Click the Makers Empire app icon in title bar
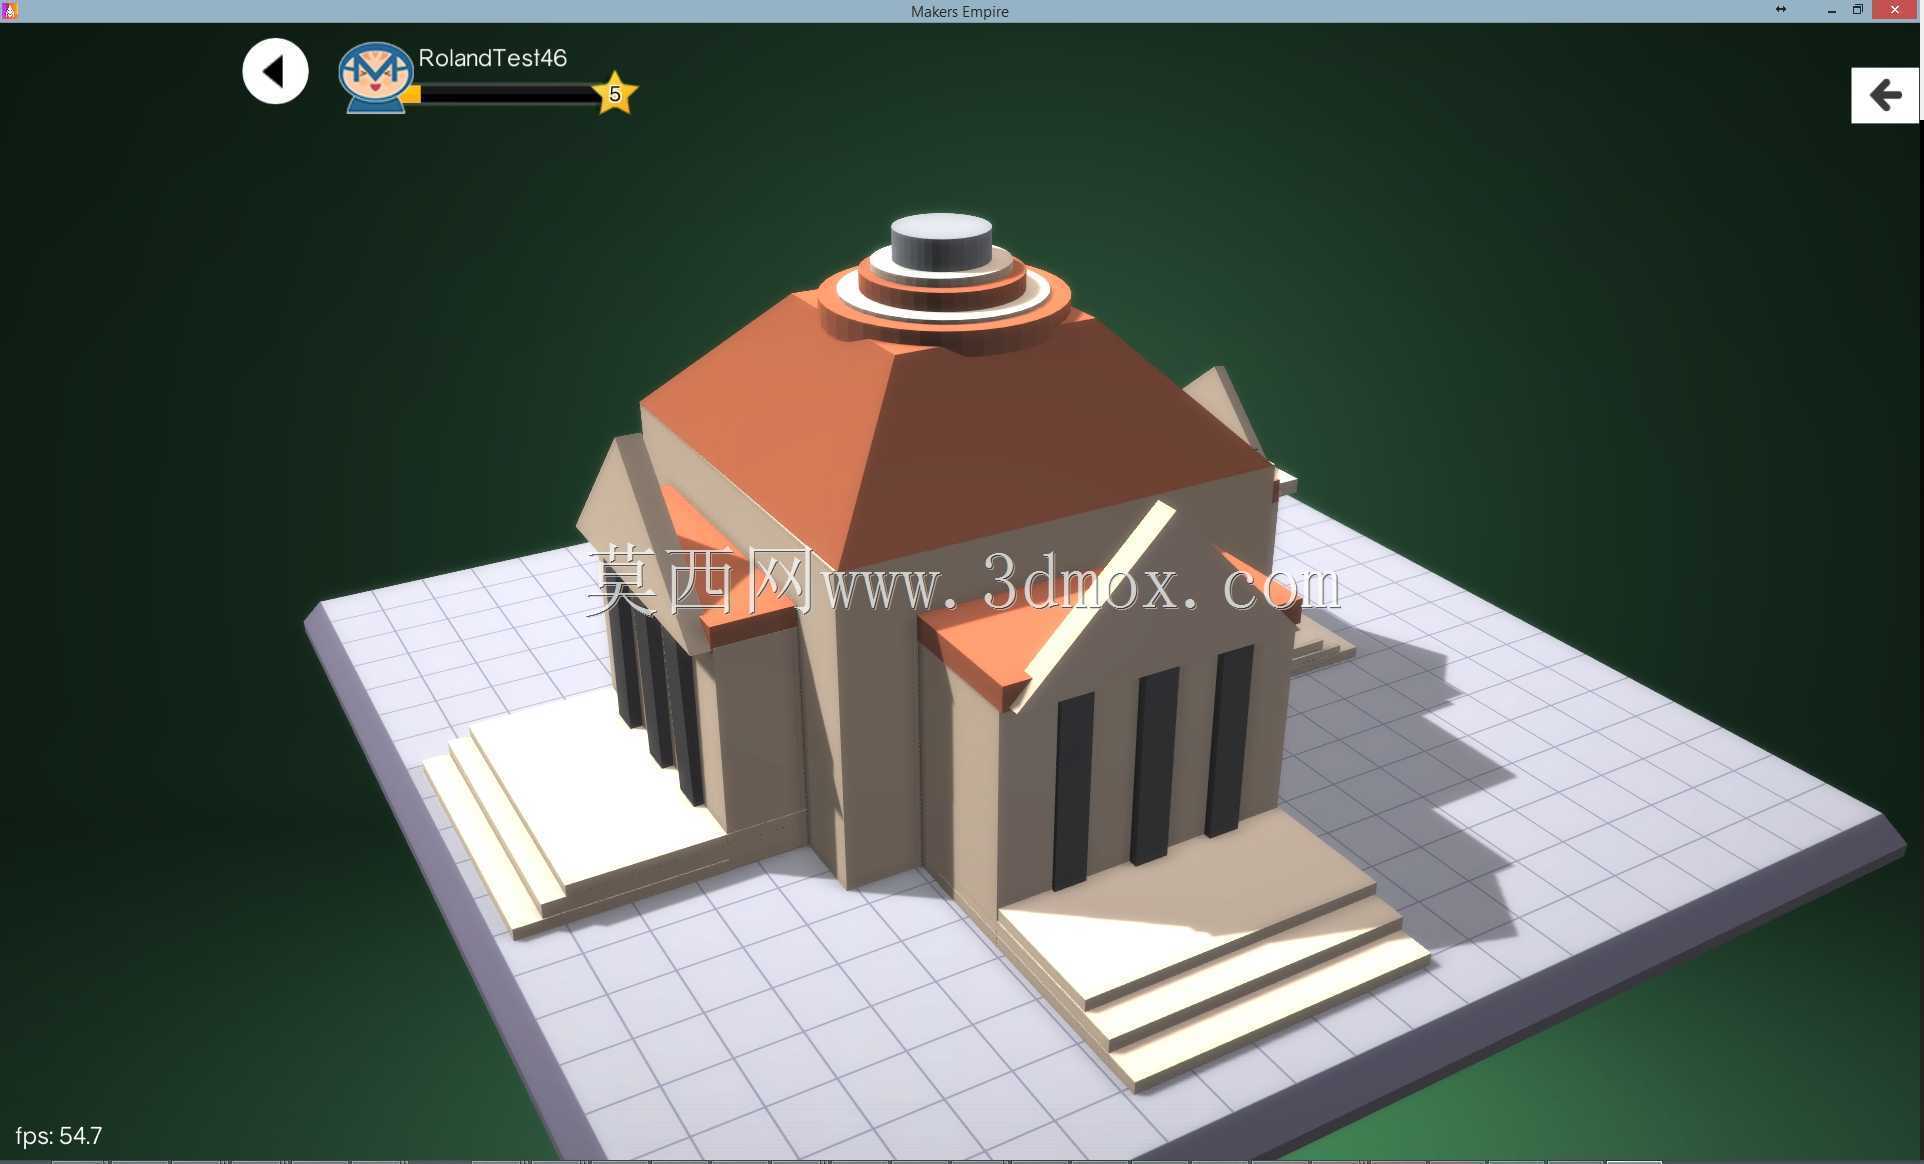 pos(10,11)
